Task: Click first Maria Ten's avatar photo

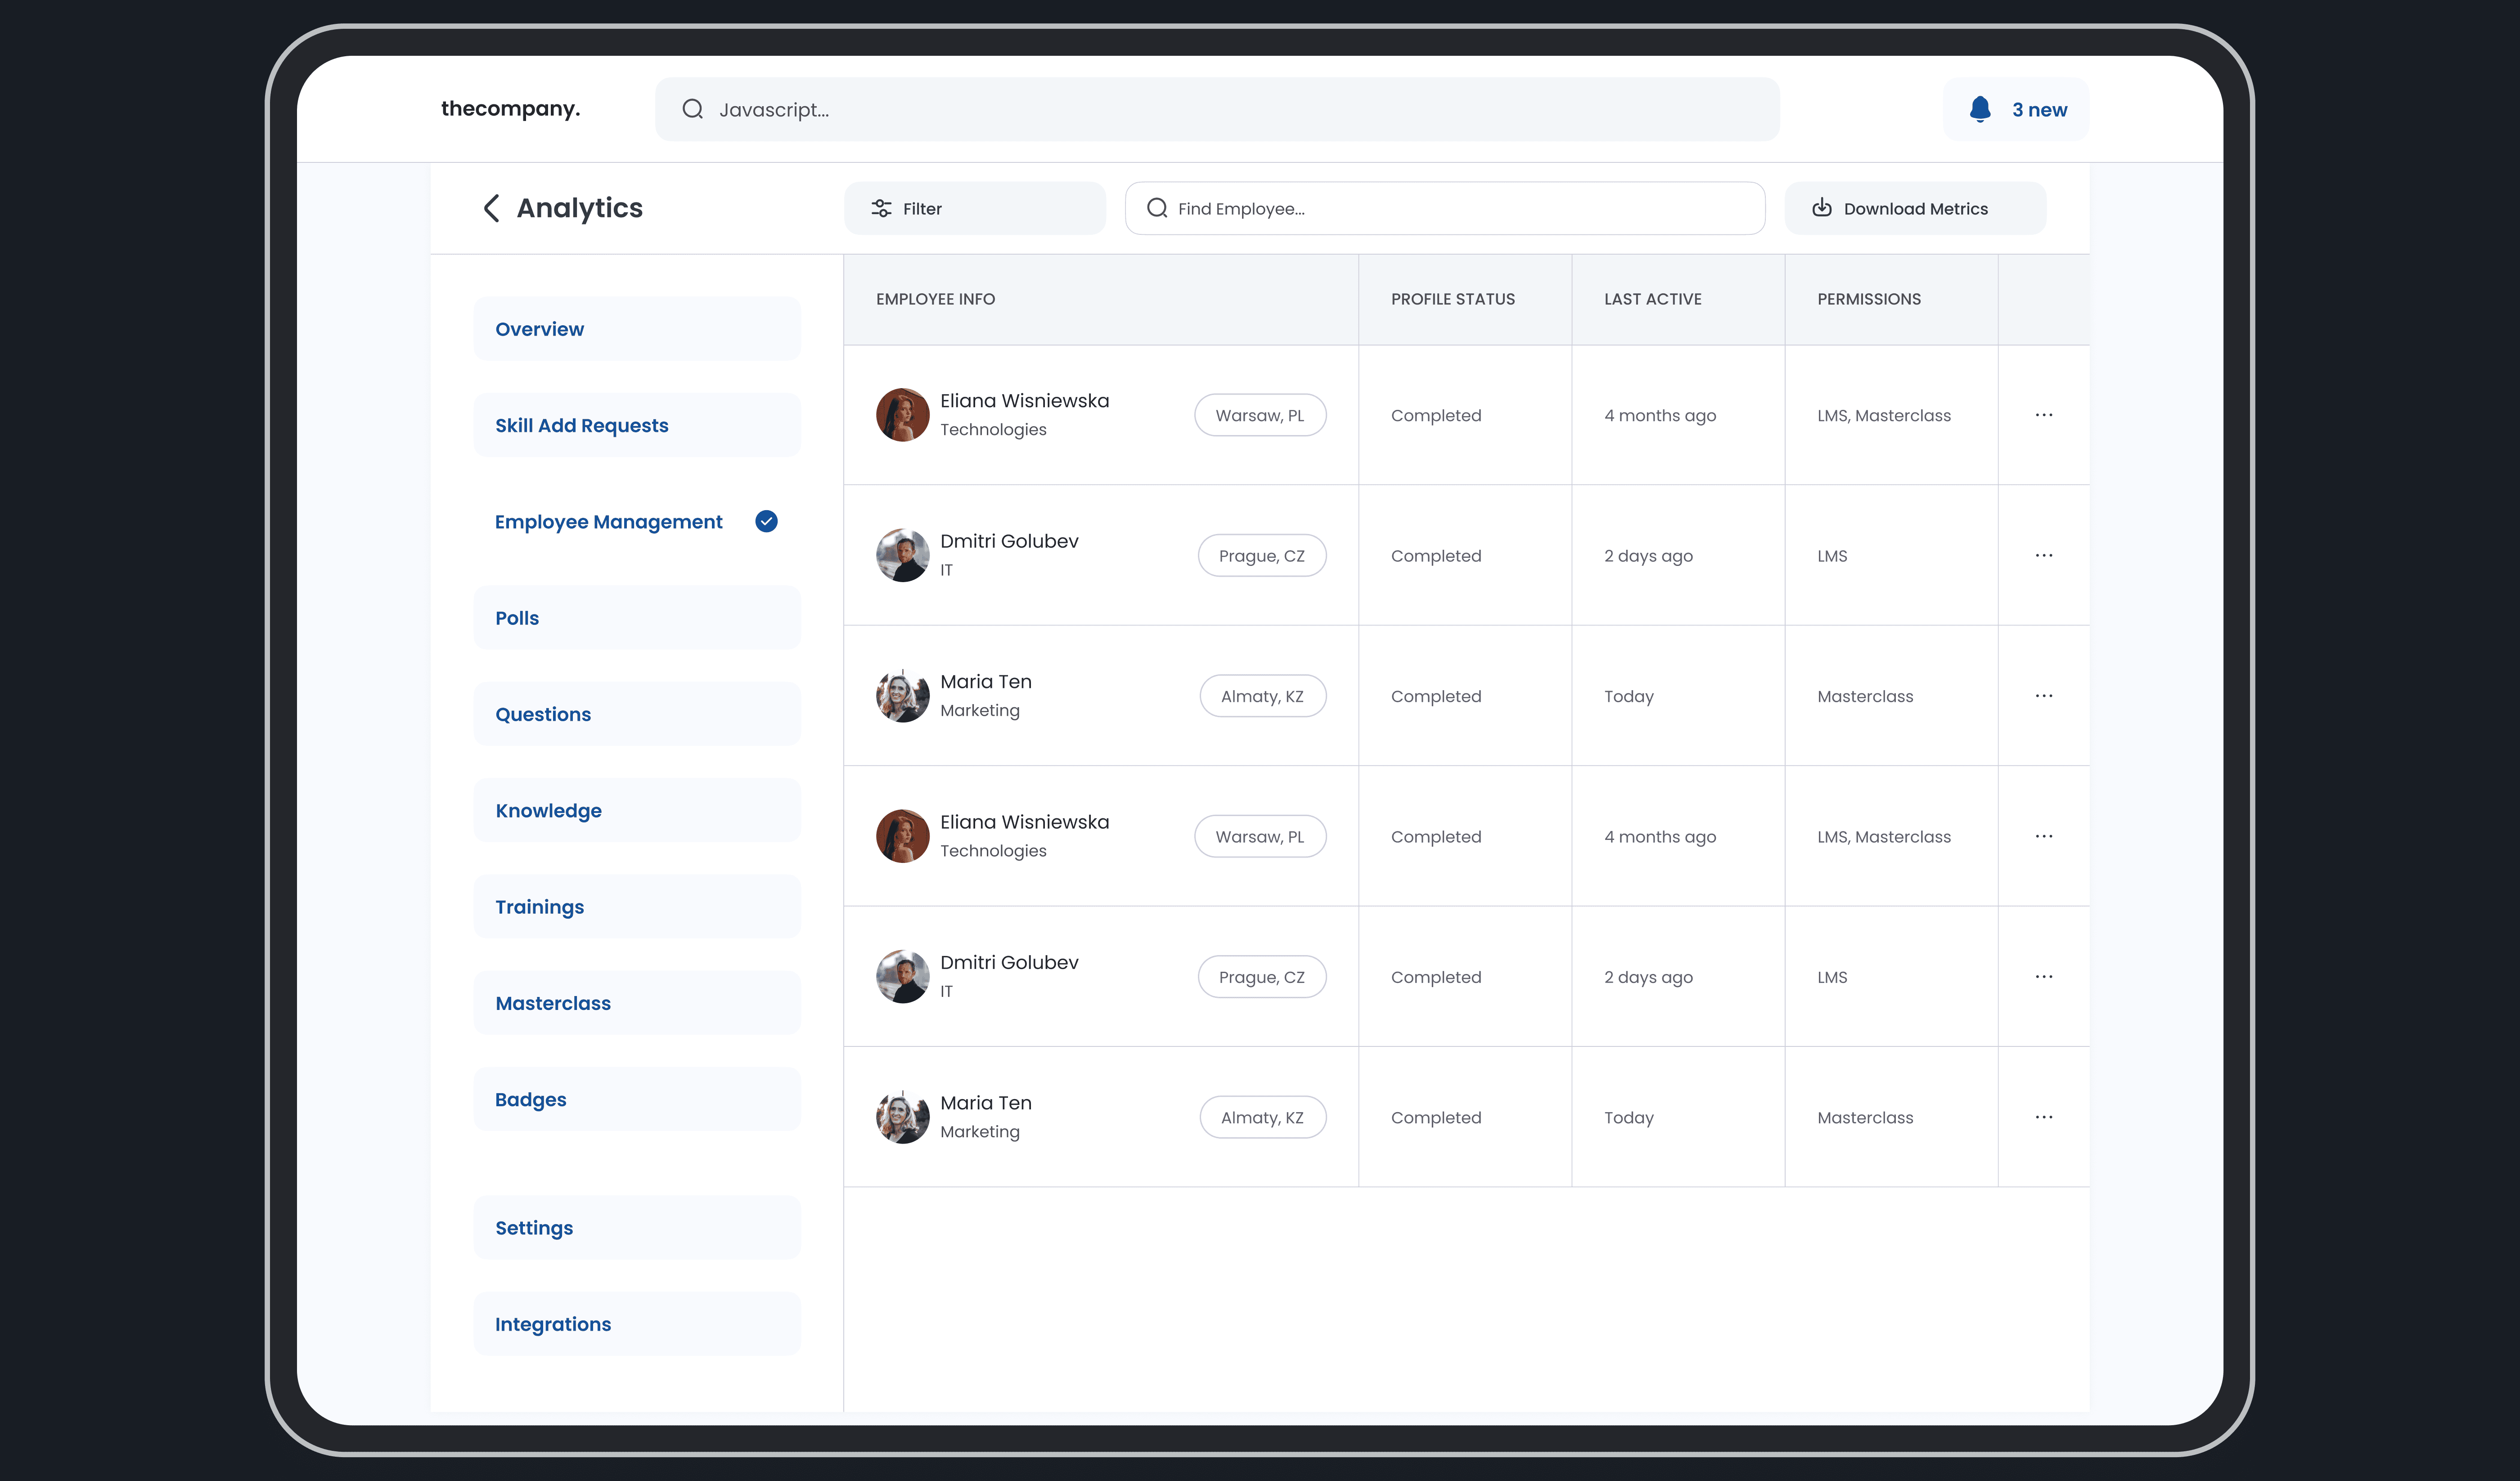Action: point(902,696)
